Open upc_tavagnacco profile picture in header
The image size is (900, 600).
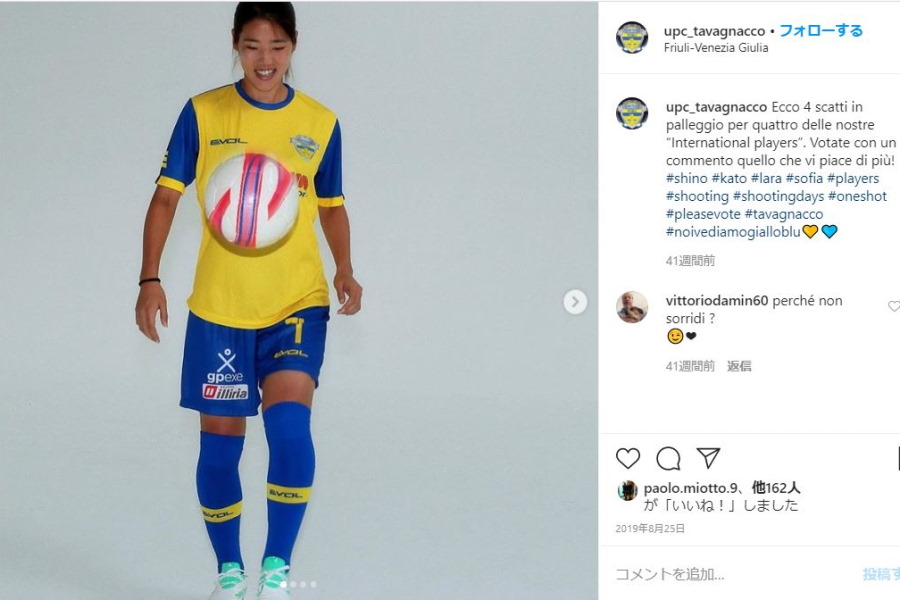(x=631, y=37)
